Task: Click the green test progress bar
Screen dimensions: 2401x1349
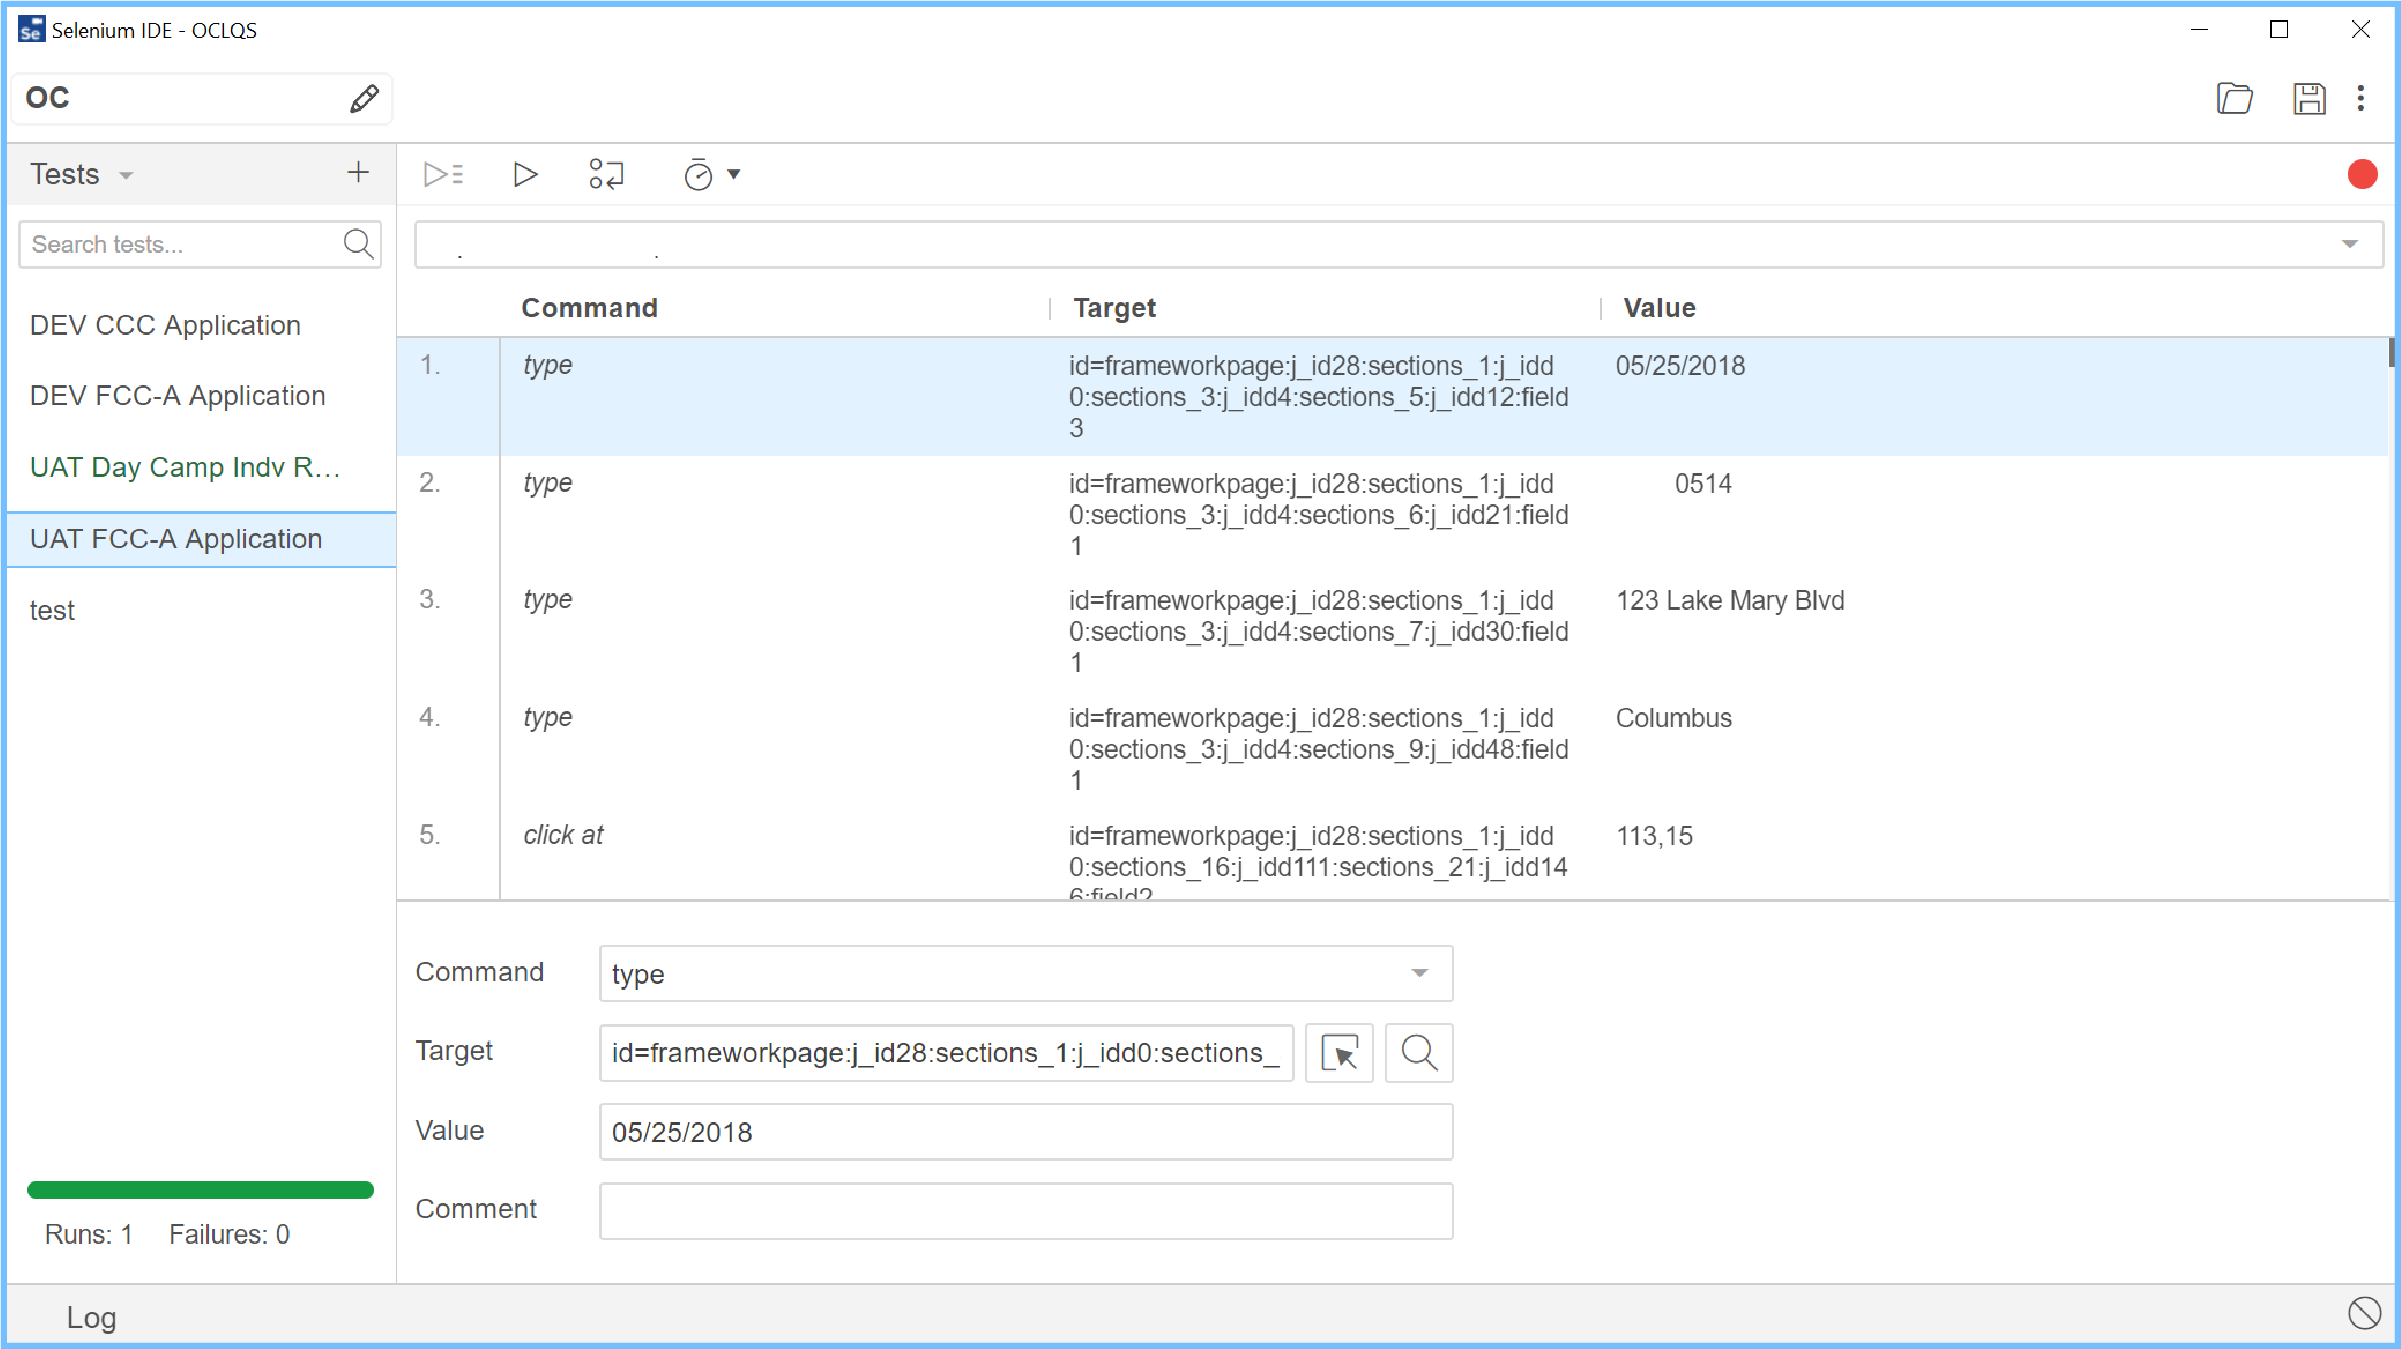Action: 200,1189
